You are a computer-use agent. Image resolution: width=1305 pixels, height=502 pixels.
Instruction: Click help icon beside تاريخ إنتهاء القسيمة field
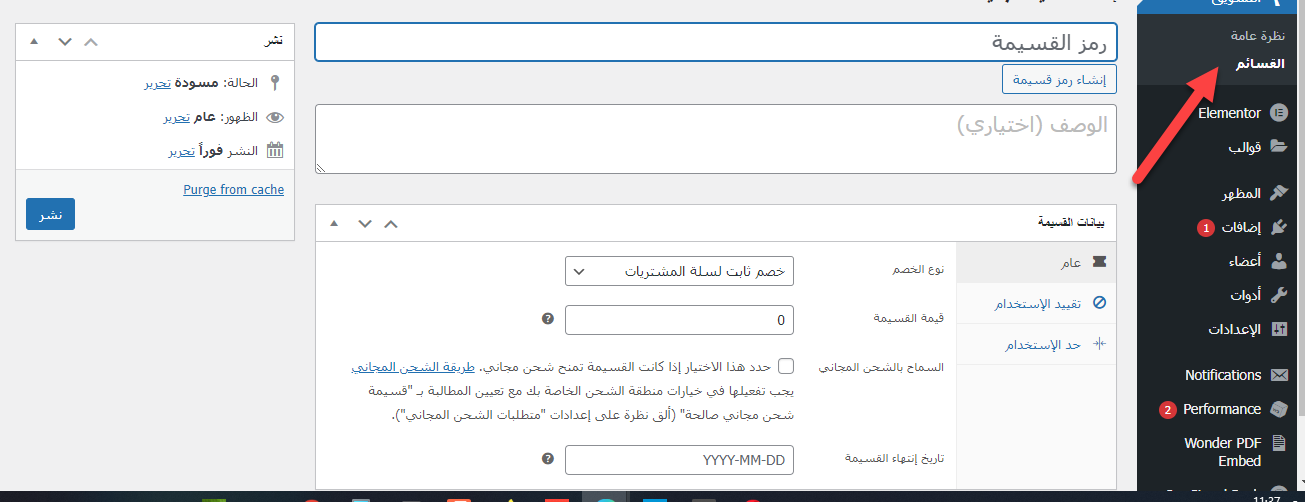[x=547, y=459]
